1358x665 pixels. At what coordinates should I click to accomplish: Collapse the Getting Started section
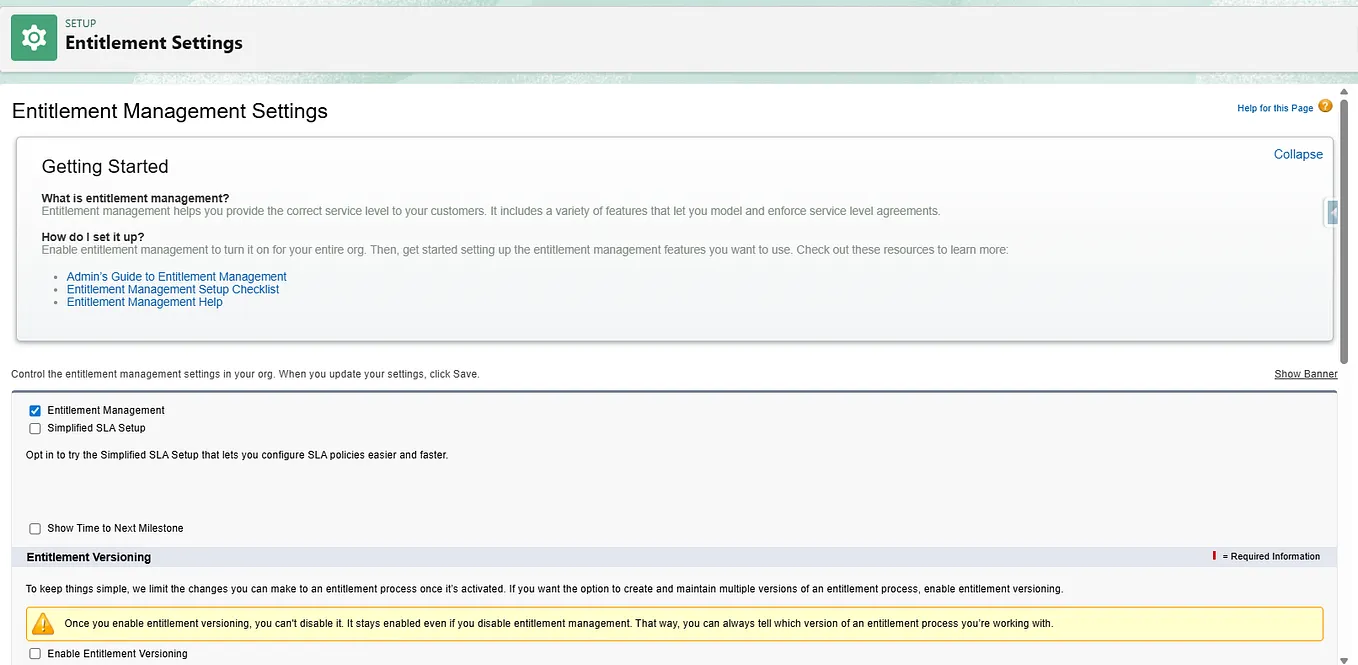(x=1297, y=154)
